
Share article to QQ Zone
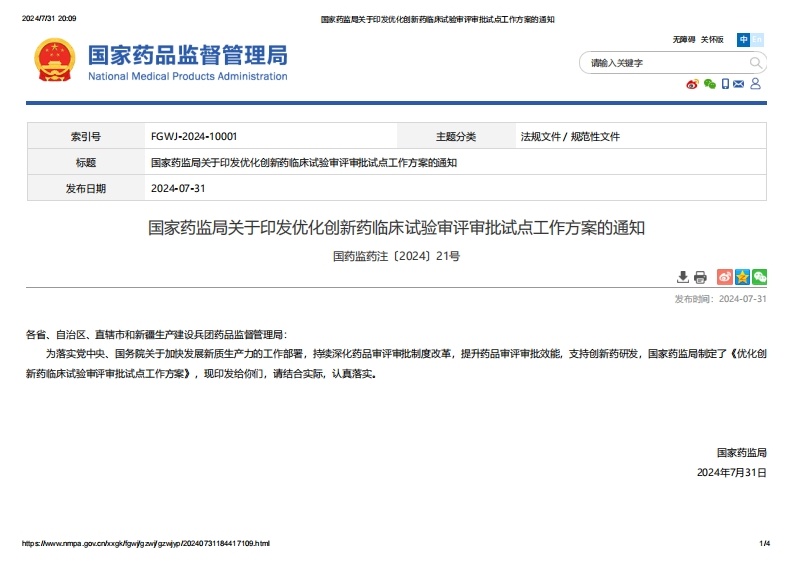tap(742, 277)
